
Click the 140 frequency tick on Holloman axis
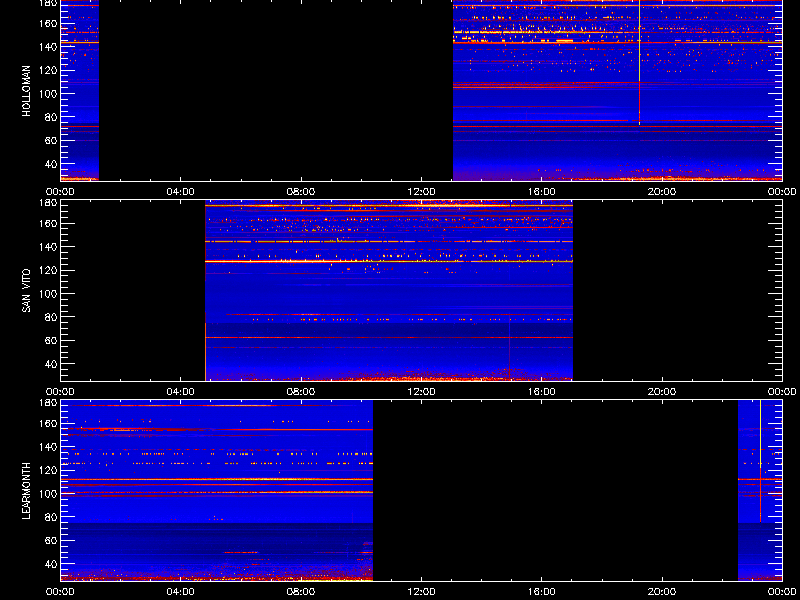click(x=49, y=46)
